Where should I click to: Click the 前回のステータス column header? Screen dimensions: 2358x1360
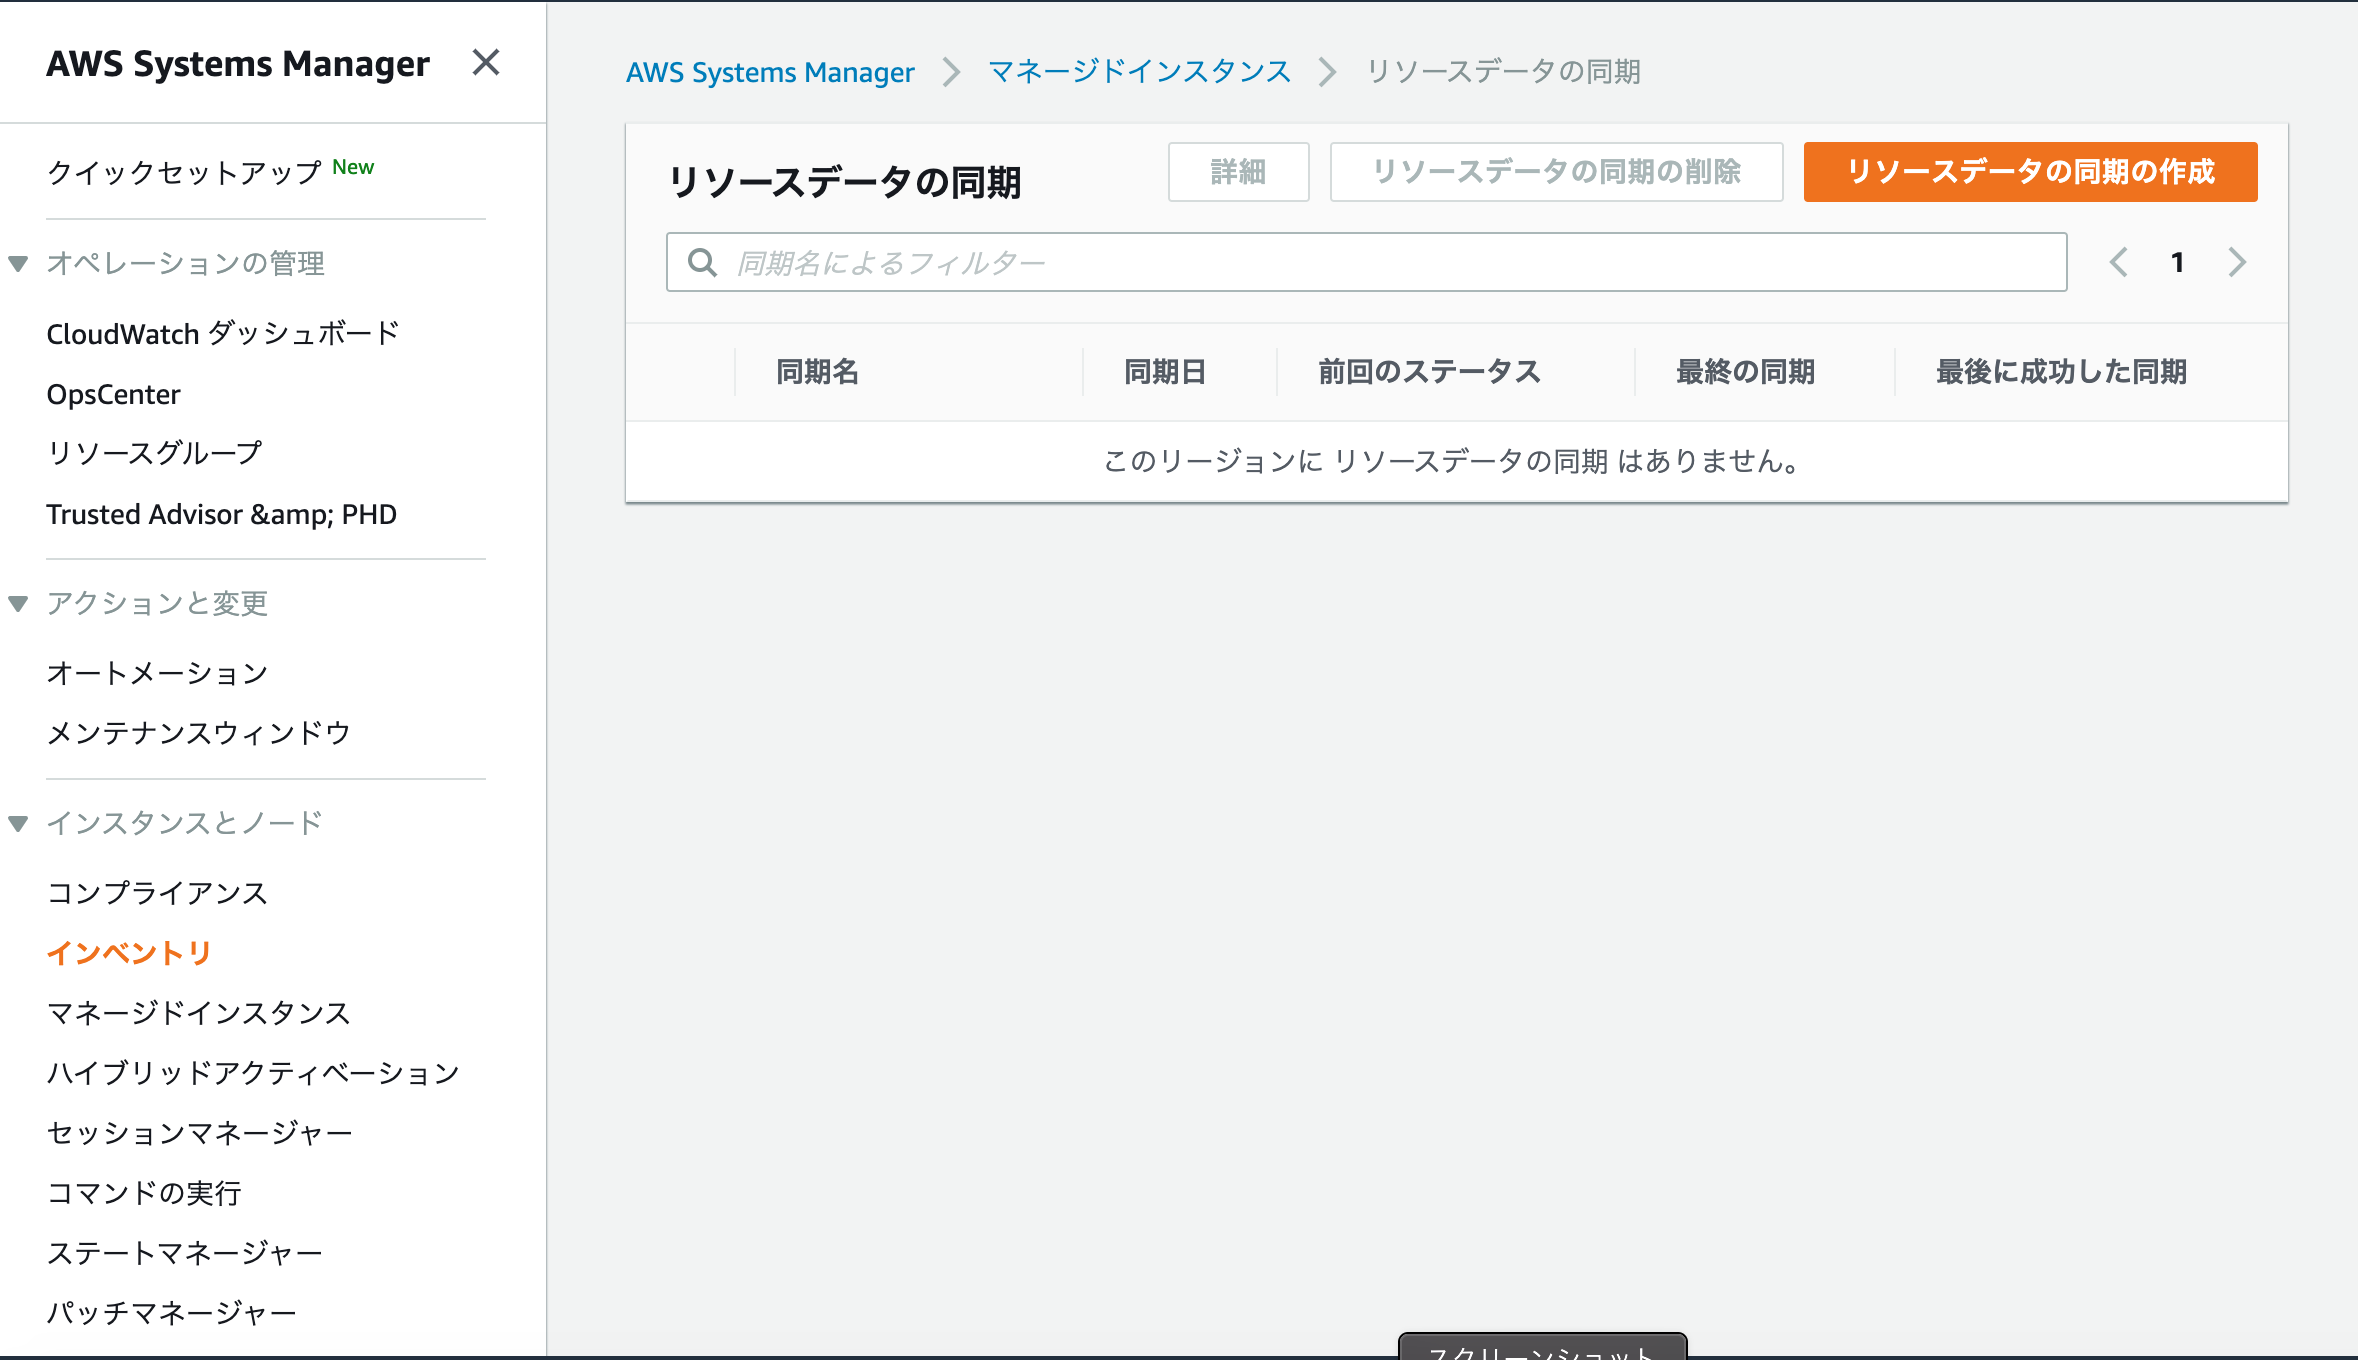(1429, 372)
